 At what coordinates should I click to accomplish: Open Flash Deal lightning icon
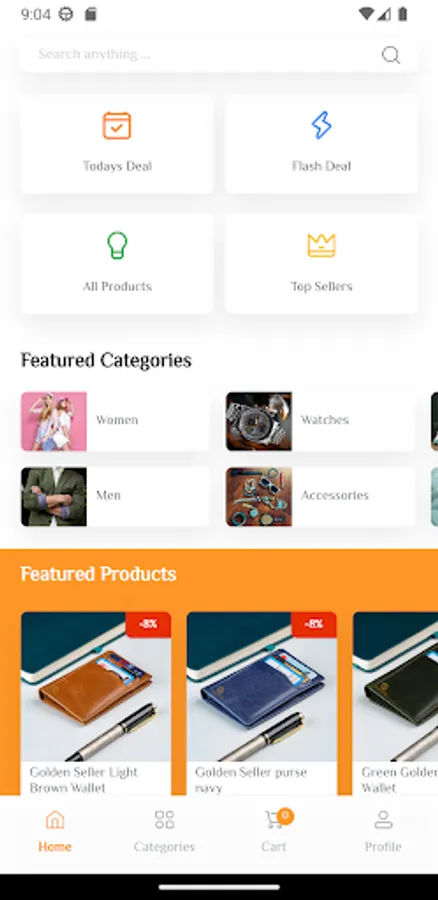[x=321, y=126]
